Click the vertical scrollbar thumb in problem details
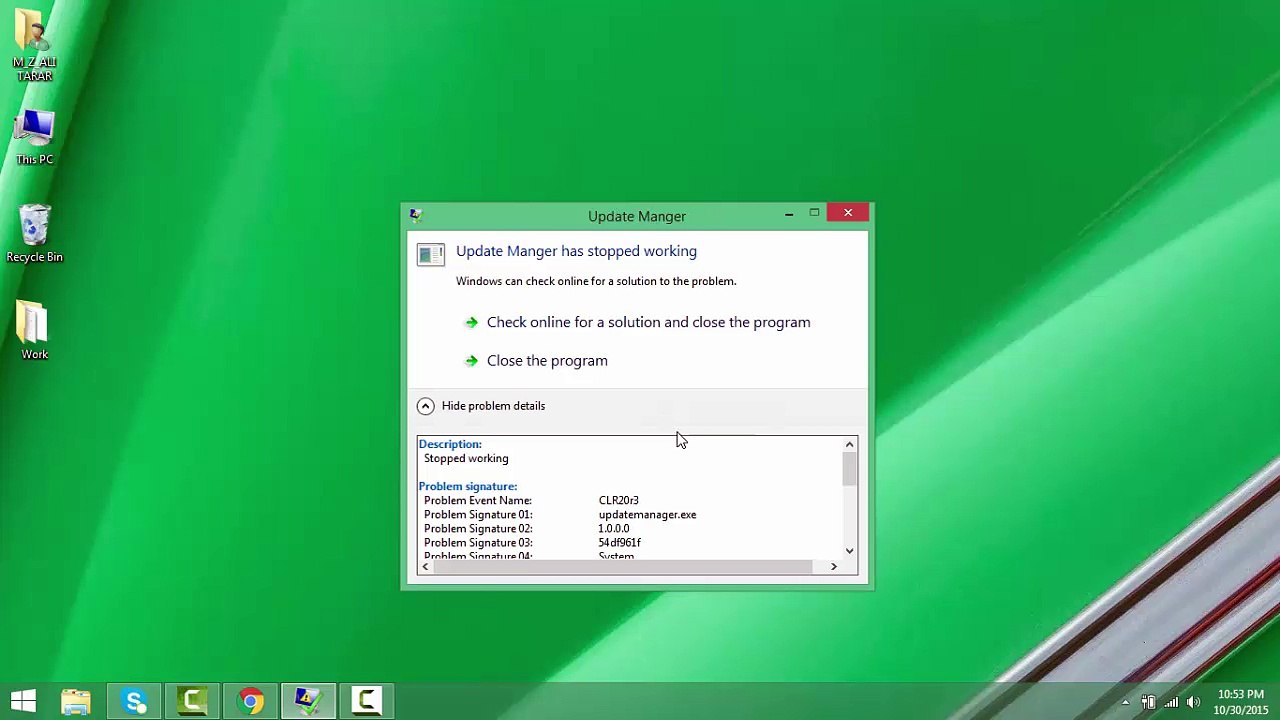The width and height of the screenshot is (1280, 720). (x=849, y=469)
